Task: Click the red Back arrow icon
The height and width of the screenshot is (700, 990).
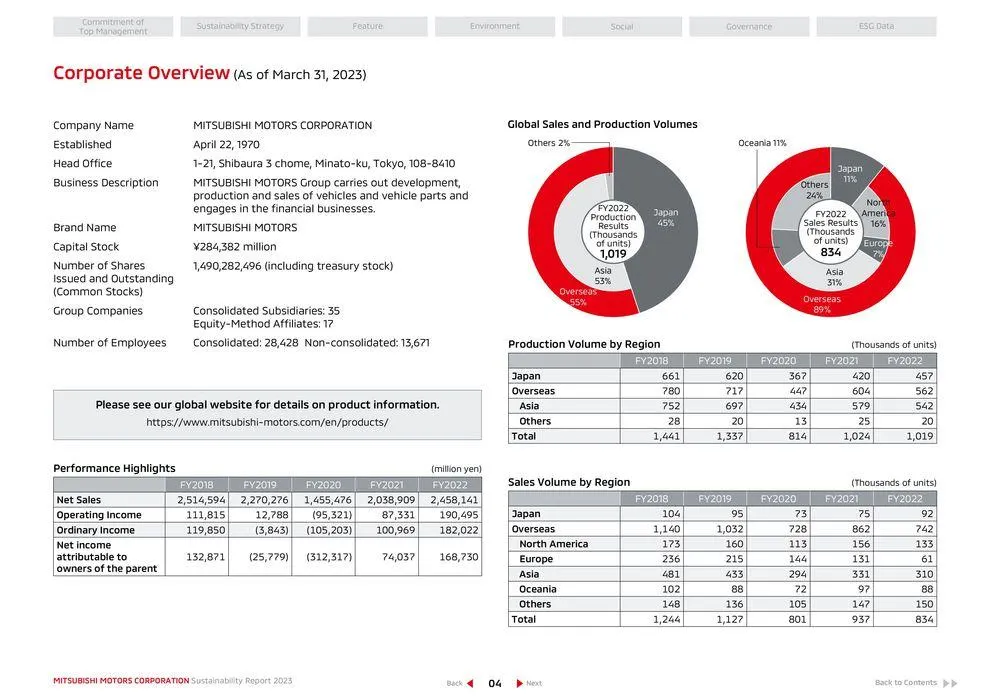Action: (471, 682)
